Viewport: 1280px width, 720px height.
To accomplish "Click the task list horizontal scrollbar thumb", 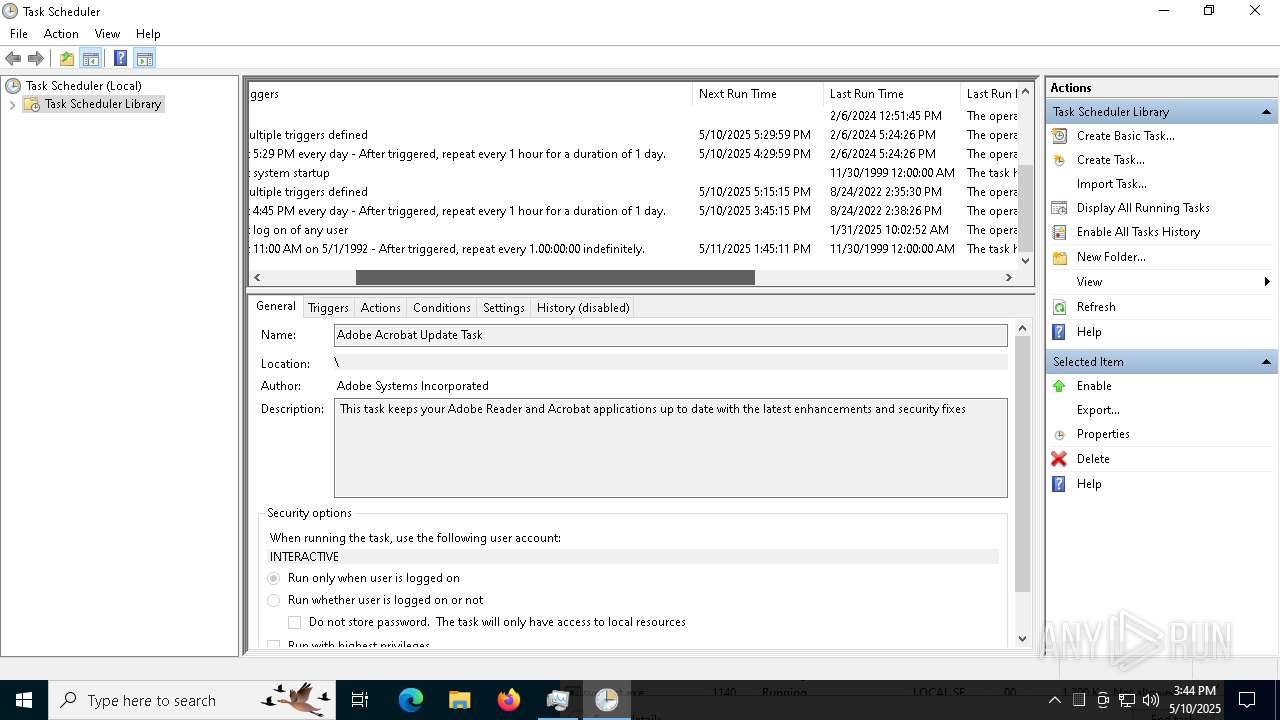I will (x=555, y=277).
